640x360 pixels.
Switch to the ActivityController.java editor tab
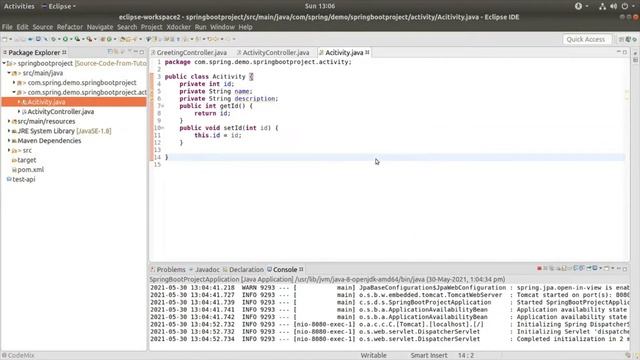(x=273, y=53)
